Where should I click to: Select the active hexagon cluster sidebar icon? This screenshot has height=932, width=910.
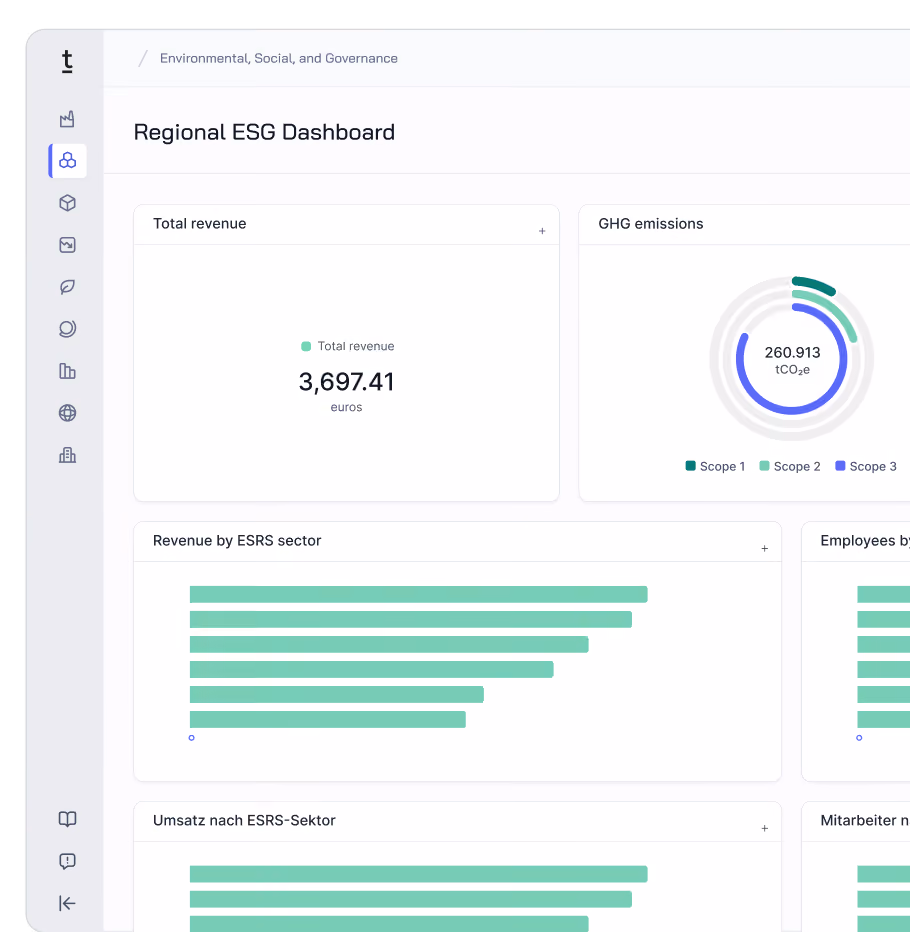(x=67, y=160)
